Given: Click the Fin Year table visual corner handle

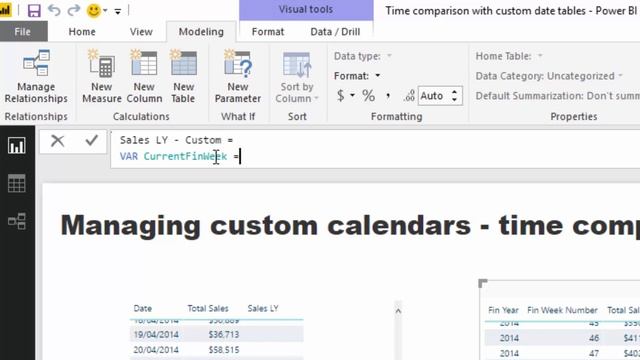Looking at the screenshot, I should (483, 283).
